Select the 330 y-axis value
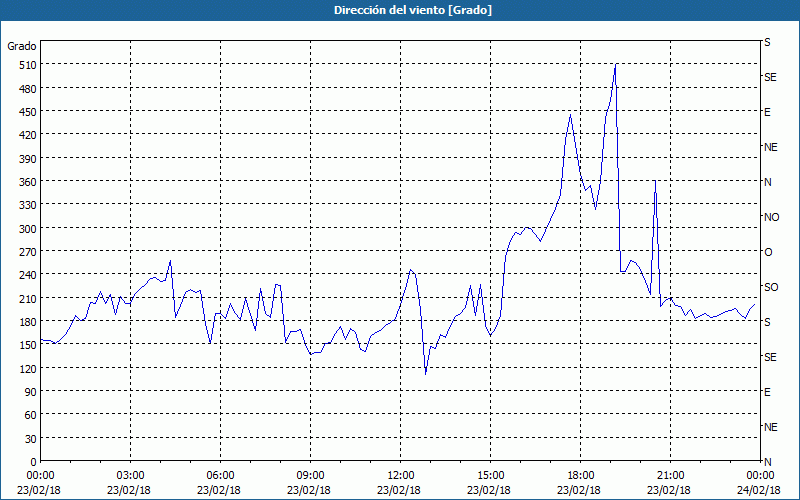The width and height of the screenshot is (800, 500). [x=28, y=205]
